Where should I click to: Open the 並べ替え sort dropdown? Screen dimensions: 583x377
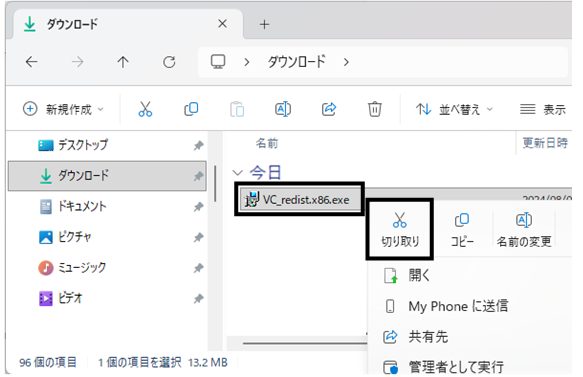tap(454, 109)
